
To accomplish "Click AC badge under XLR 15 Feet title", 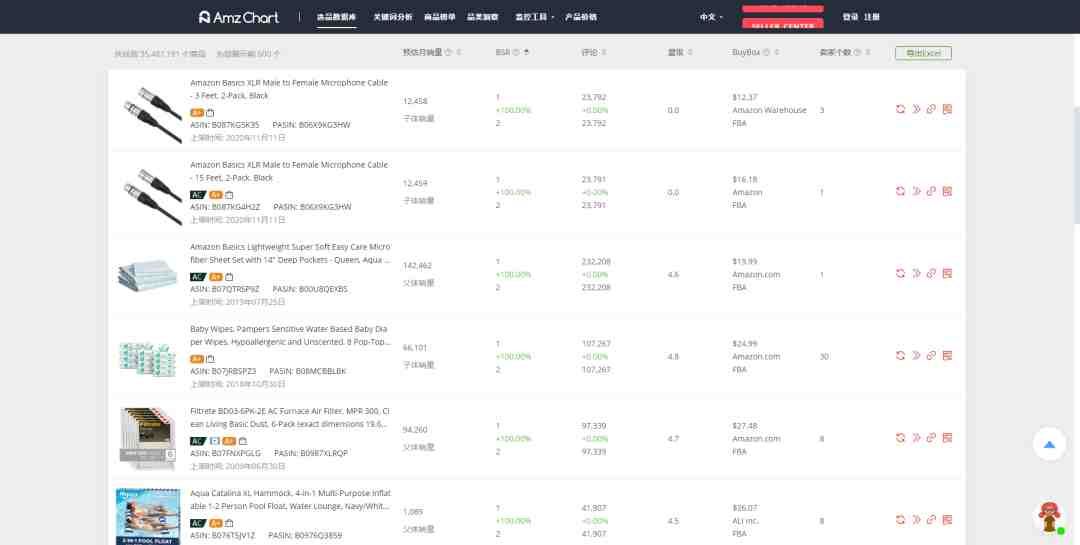I will (x=198, y=194).
